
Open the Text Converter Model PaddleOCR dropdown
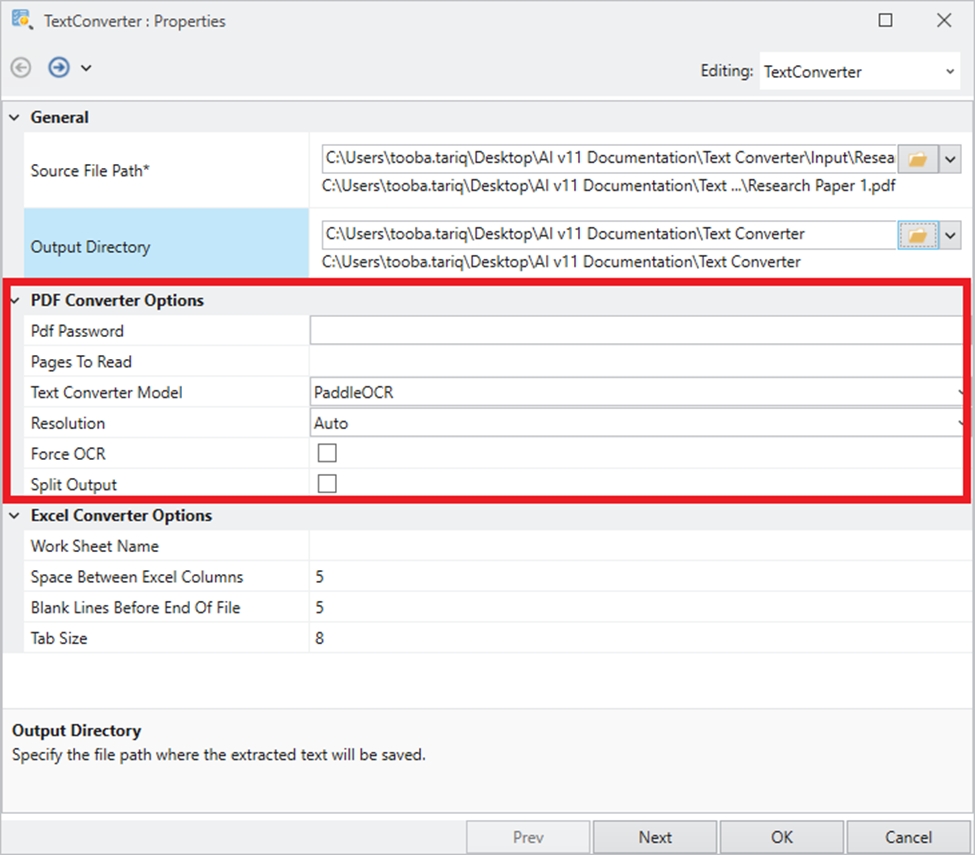(637, 392)
